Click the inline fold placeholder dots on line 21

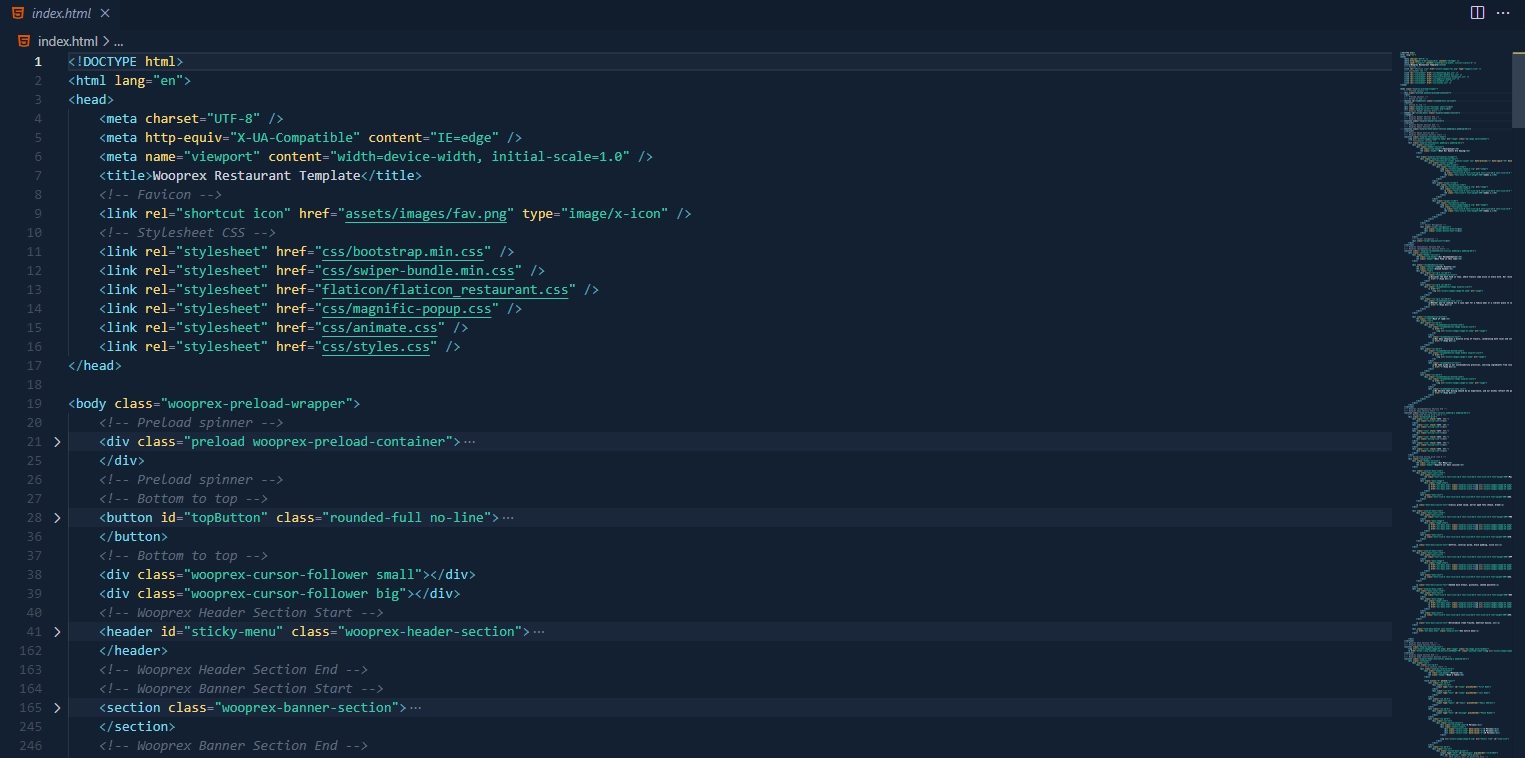(x=468, y=441)
